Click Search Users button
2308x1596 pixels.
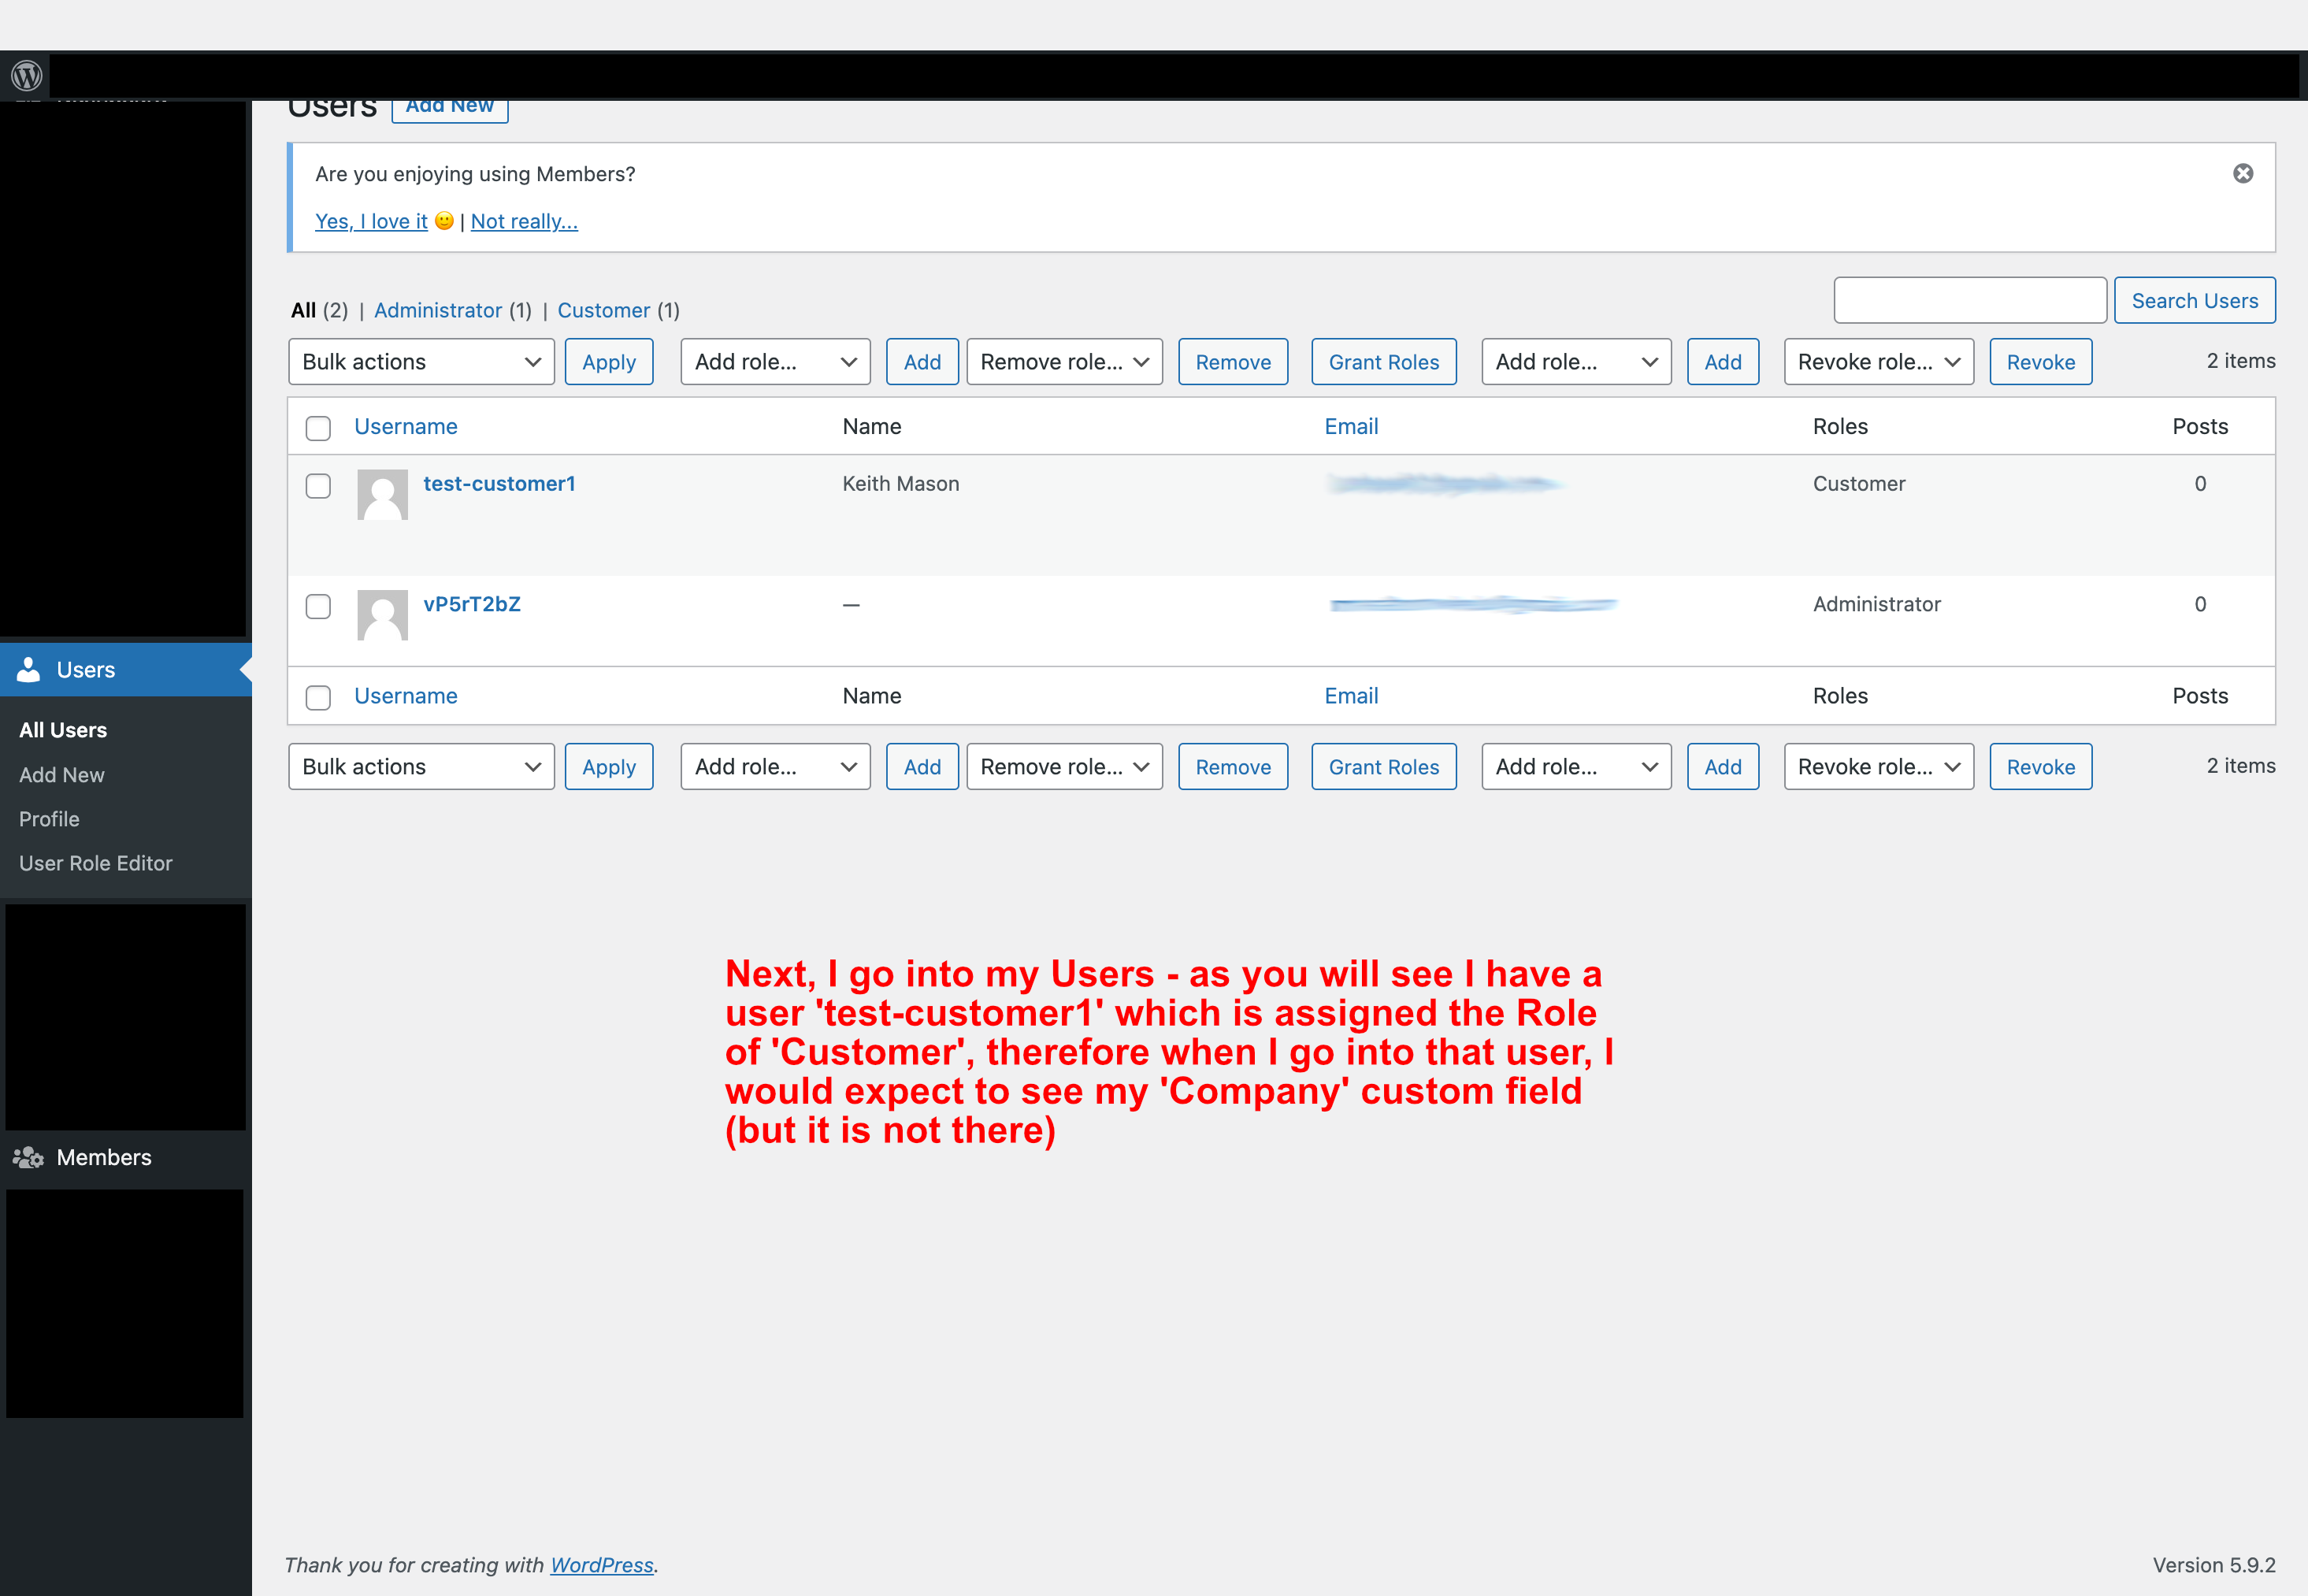pos(2194,301)
